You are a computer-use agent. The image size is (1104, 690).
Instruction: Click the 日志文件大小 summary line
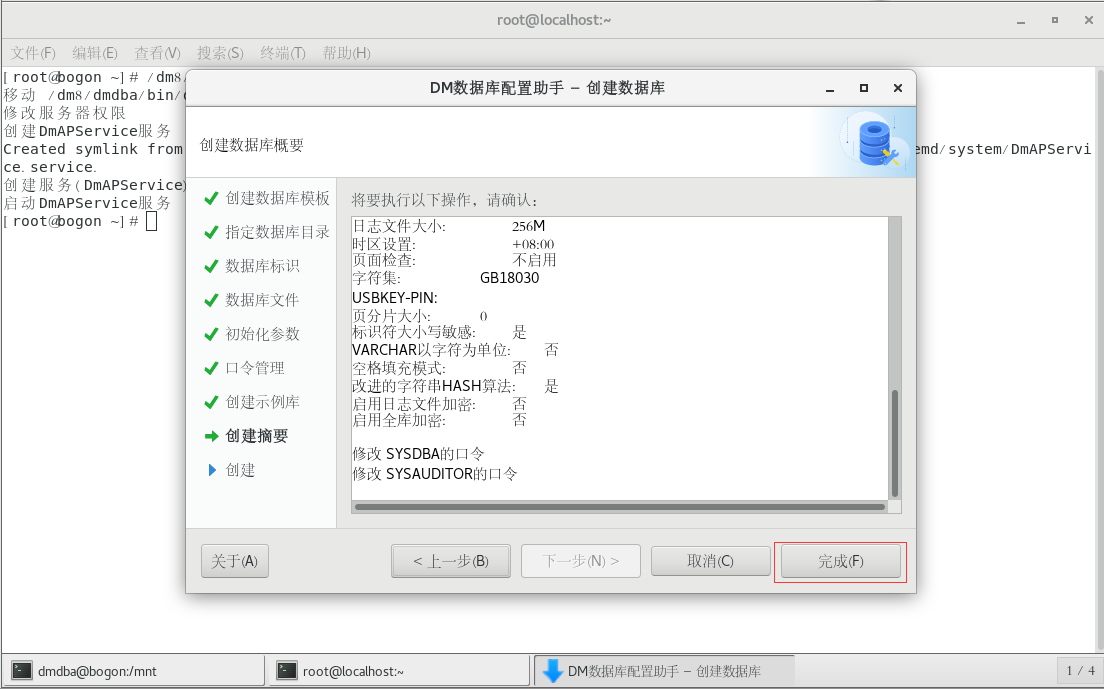pyautogui.click(x=448, y=226)
